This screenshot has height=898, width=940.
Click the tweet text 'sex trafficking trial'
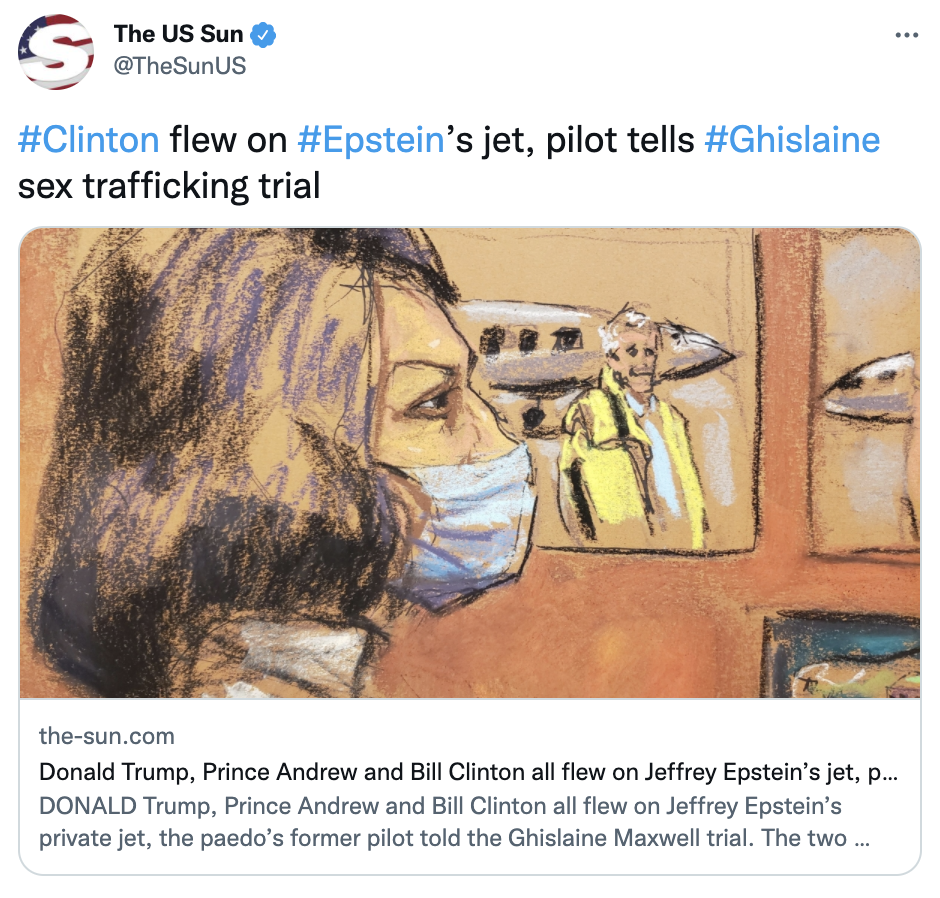[169, 185]
